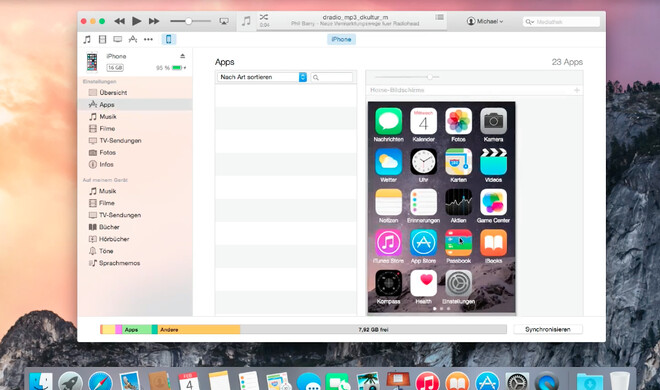Screen dimensions: 660x390
Task: Select the Notizen app icon
Action: (389, 202)
